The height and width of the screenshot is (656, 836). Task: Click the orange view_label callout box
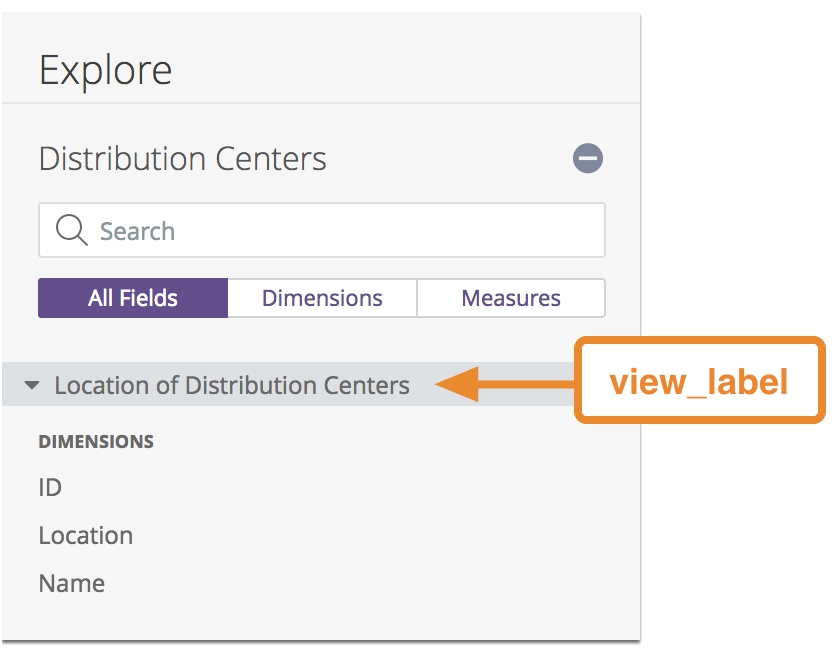699,380
